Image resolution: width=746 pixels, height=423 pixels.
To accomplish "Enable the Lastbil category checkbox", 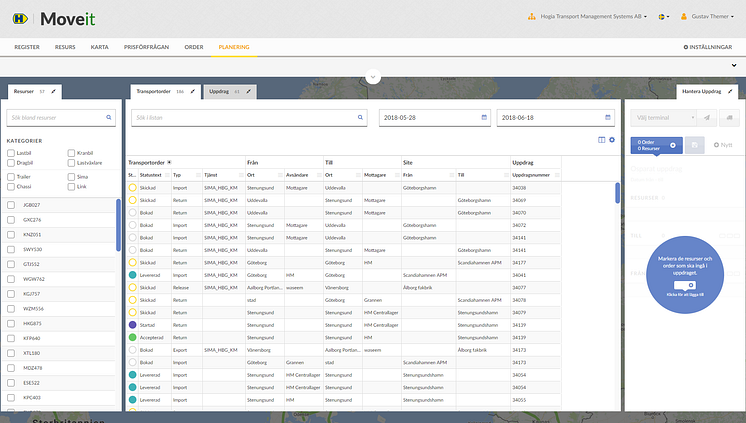I will (x=11, y=153).
